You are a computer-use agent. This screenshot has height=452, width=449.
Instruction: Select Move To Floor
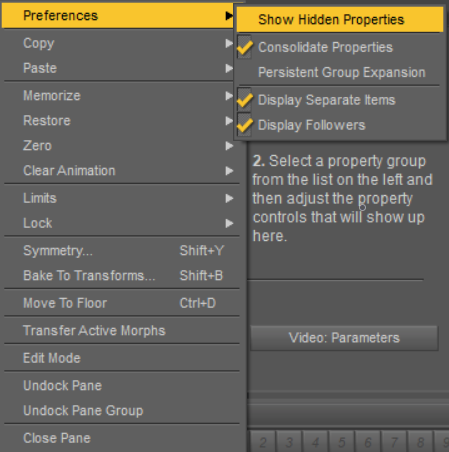pyautogui.click(x=121, y=303)
